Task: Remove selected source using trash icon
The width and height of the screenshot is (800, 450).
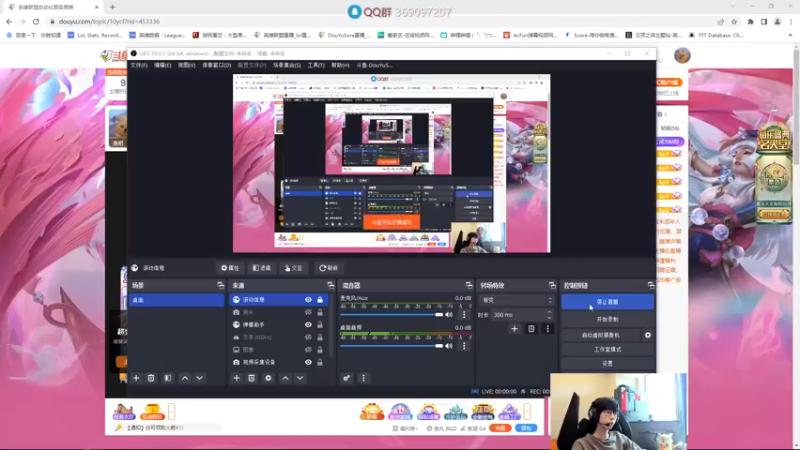Action: point(252,378)
